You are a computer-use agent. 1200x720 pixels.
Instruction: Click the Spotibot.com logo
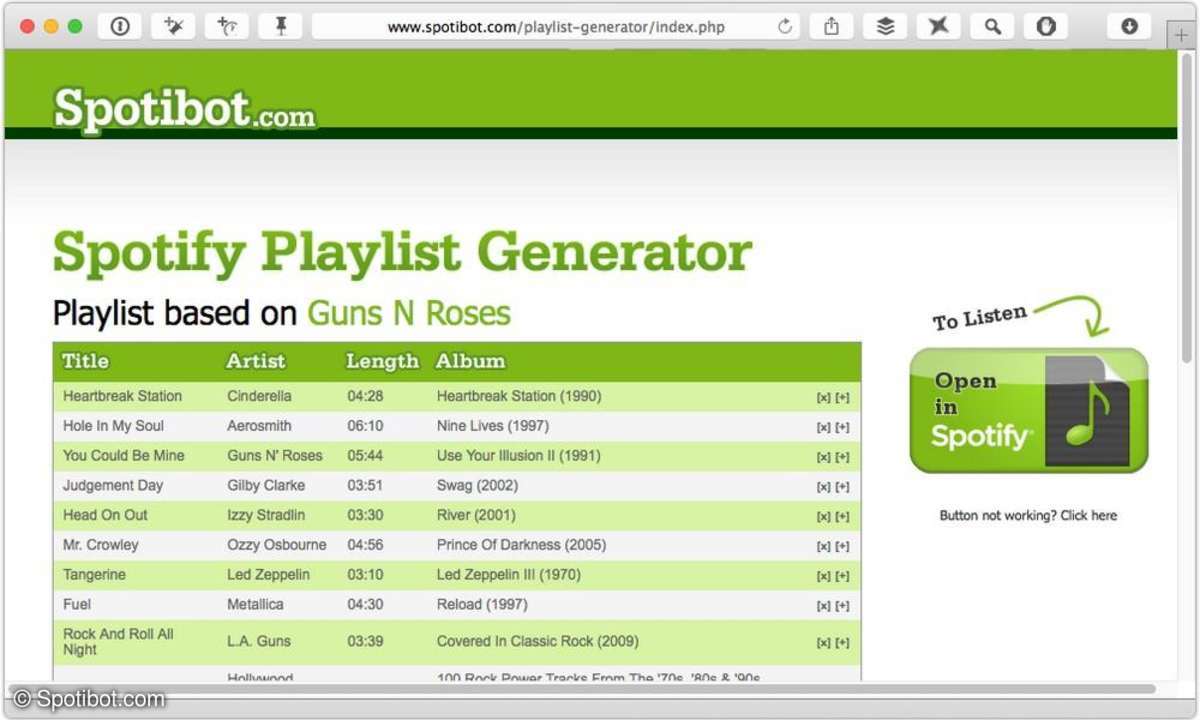click(x=184, y=108)
